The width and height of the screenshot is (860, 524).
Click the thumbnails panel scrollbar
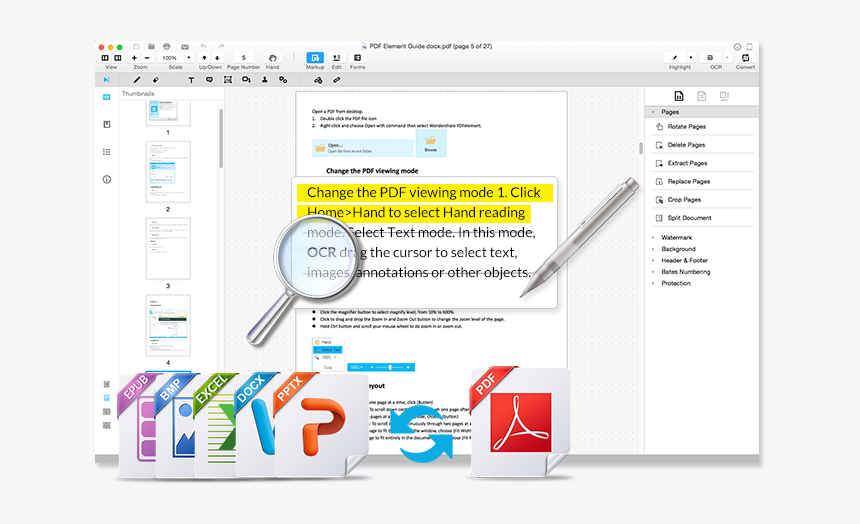pos(221,138)
